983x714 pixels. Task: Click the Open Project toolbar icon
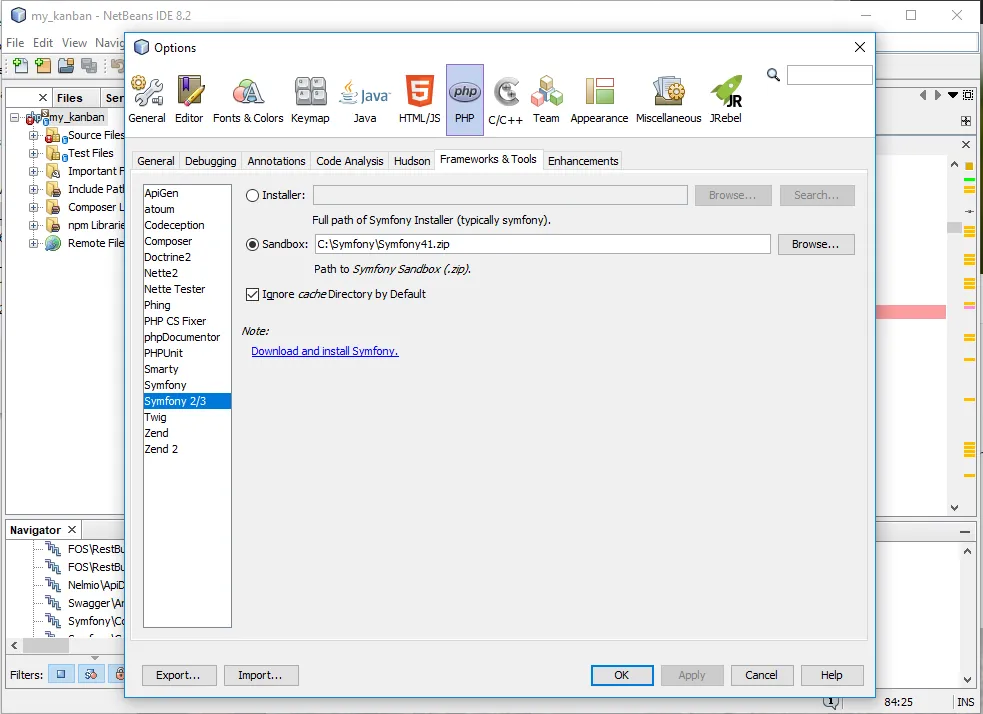click(66, 65)
